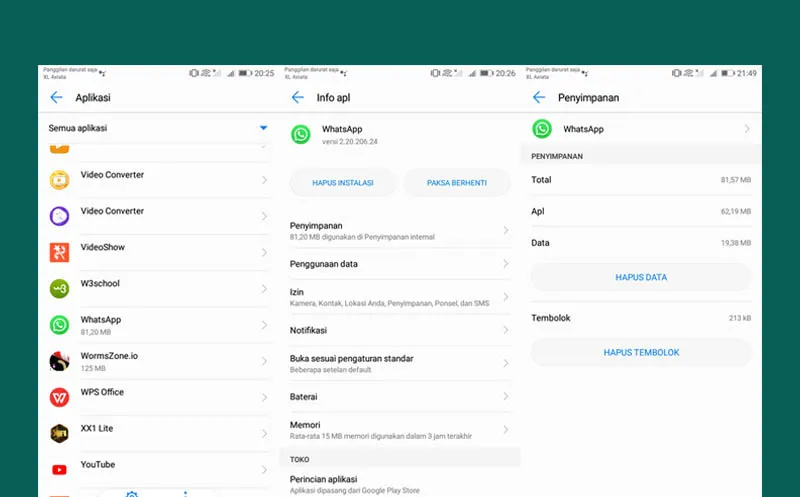Tap the WPS Office app icon
This screenshot has width=800, height=497.
pos(60,397)
